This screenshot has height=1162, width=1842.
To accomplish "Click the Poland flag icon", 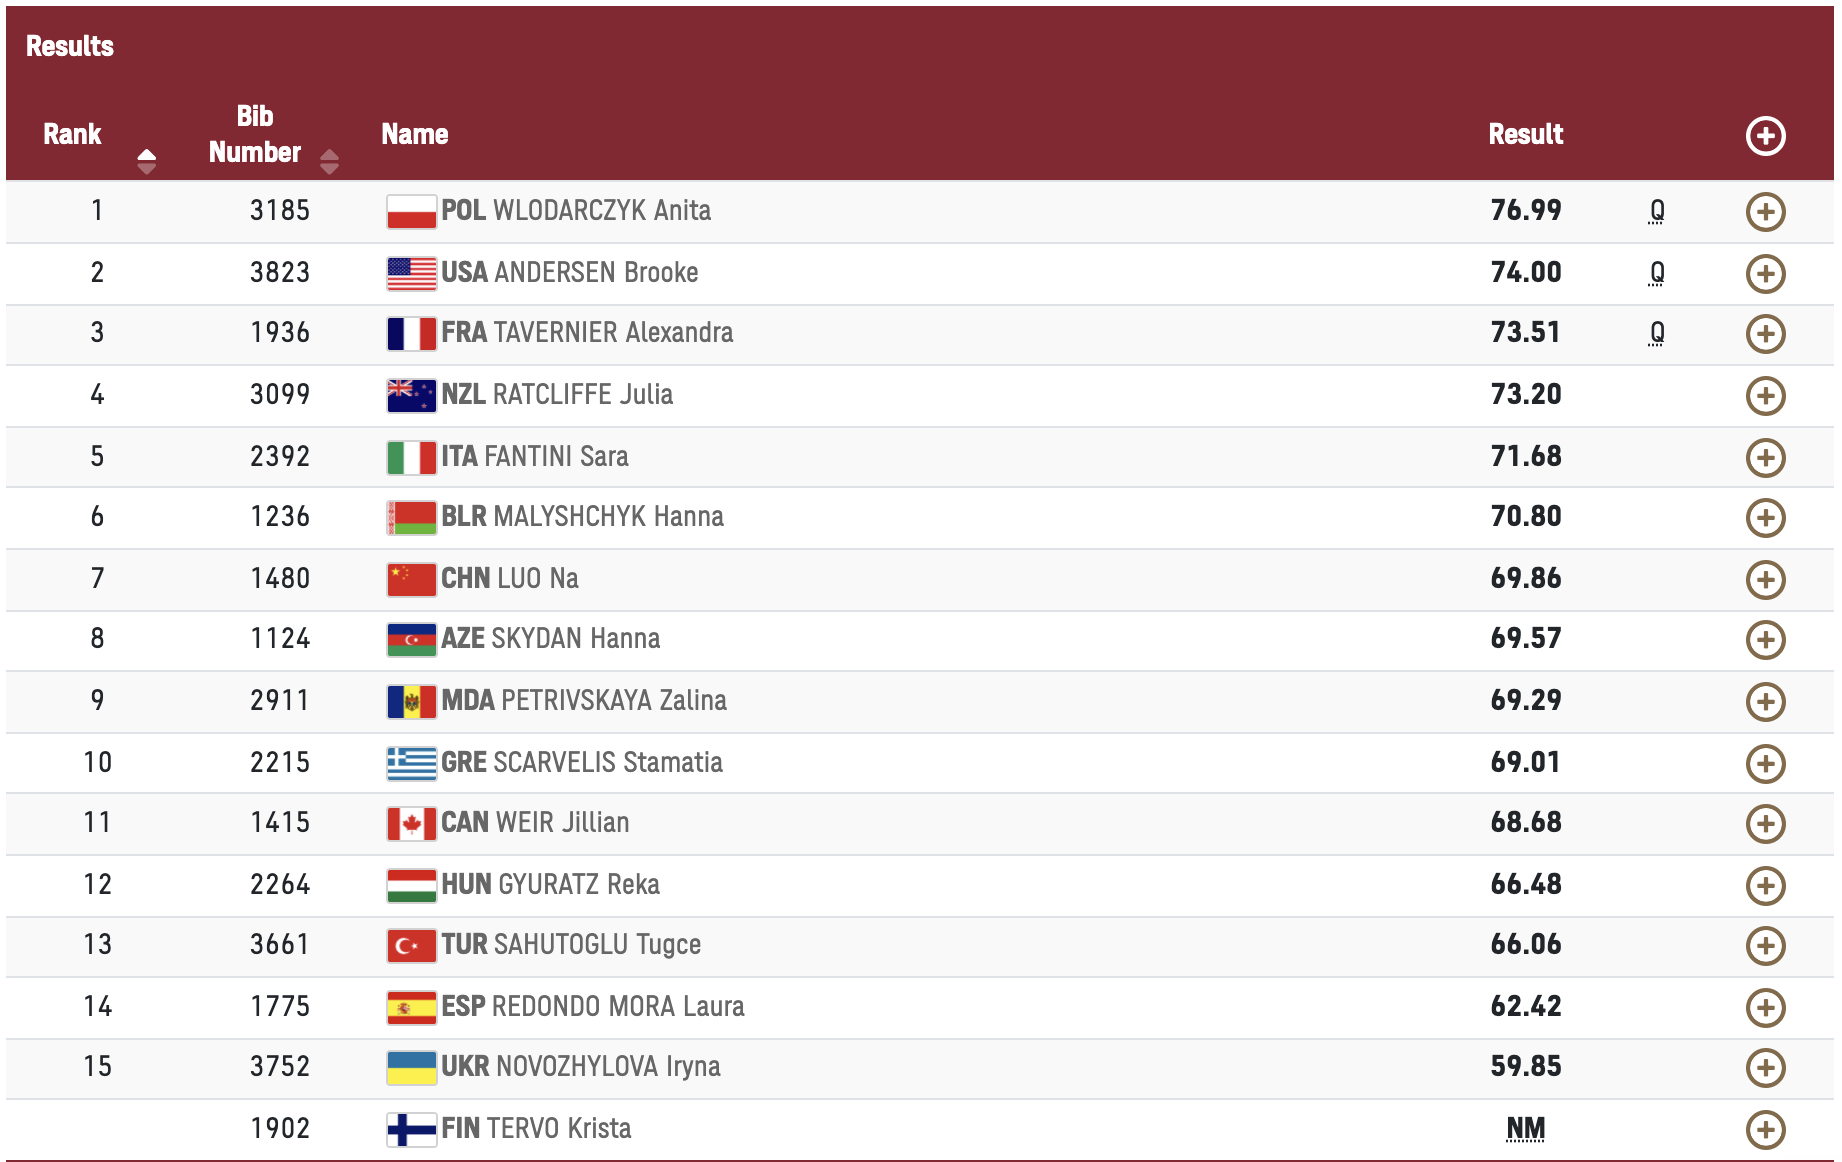I will tap(411, 212).
